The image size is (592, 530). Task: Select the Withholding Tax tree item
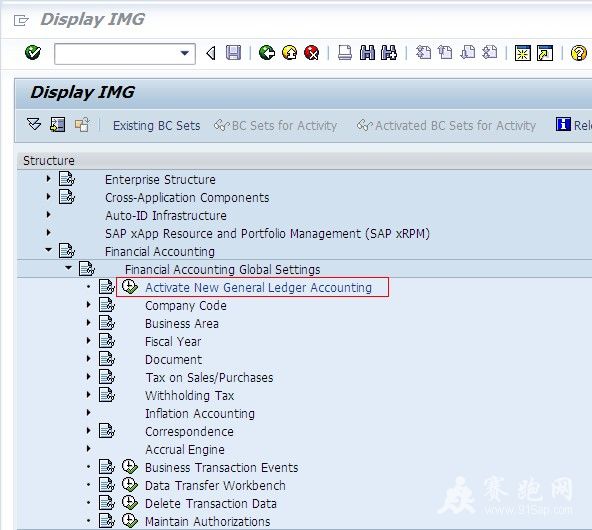pyautogui.click(x=190, y=396)
